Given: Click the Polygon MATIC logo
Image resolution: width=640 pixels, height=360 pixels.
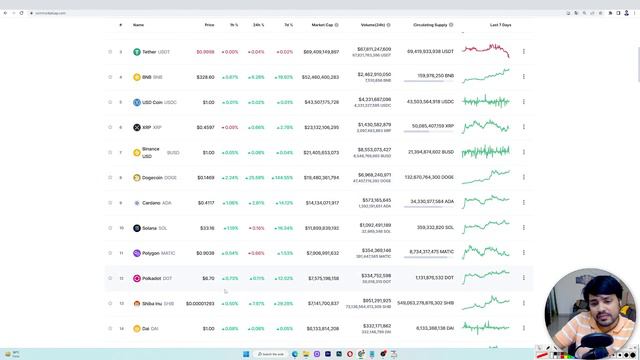Looking at the screenshot, I should (137, 253).
